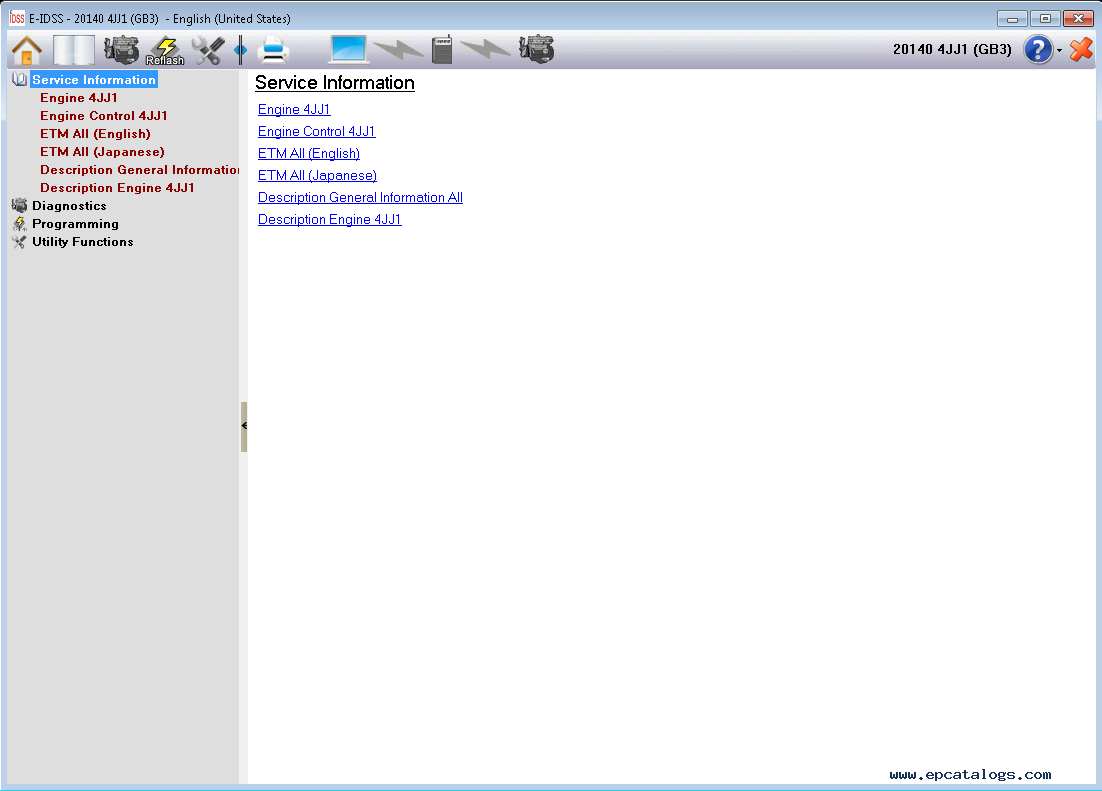Open the Service Information book toolbar icon

click(74, 50)
